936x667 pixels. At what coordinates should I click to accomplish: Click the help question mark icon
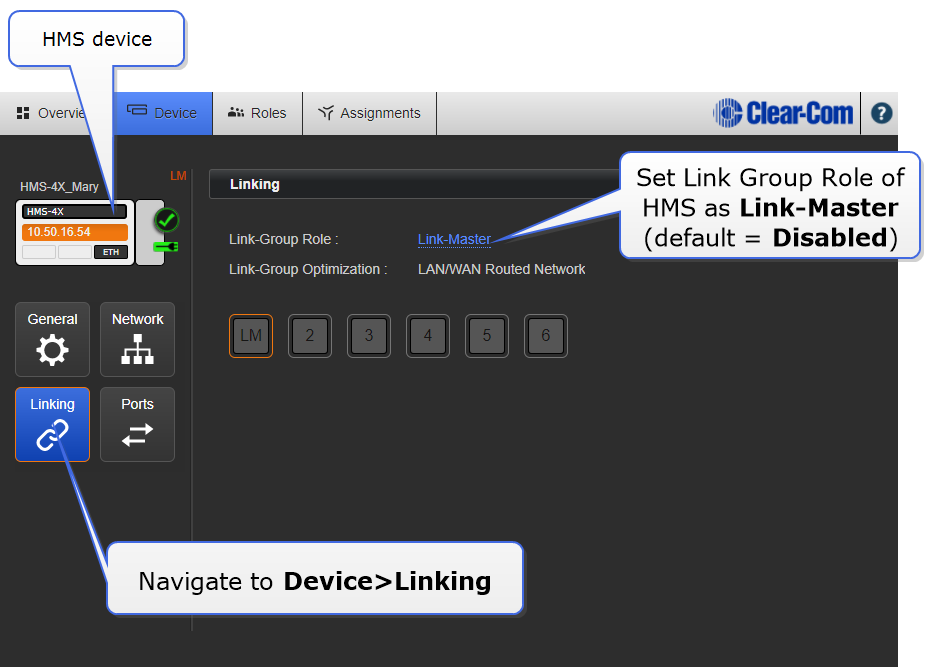[881, 113]
